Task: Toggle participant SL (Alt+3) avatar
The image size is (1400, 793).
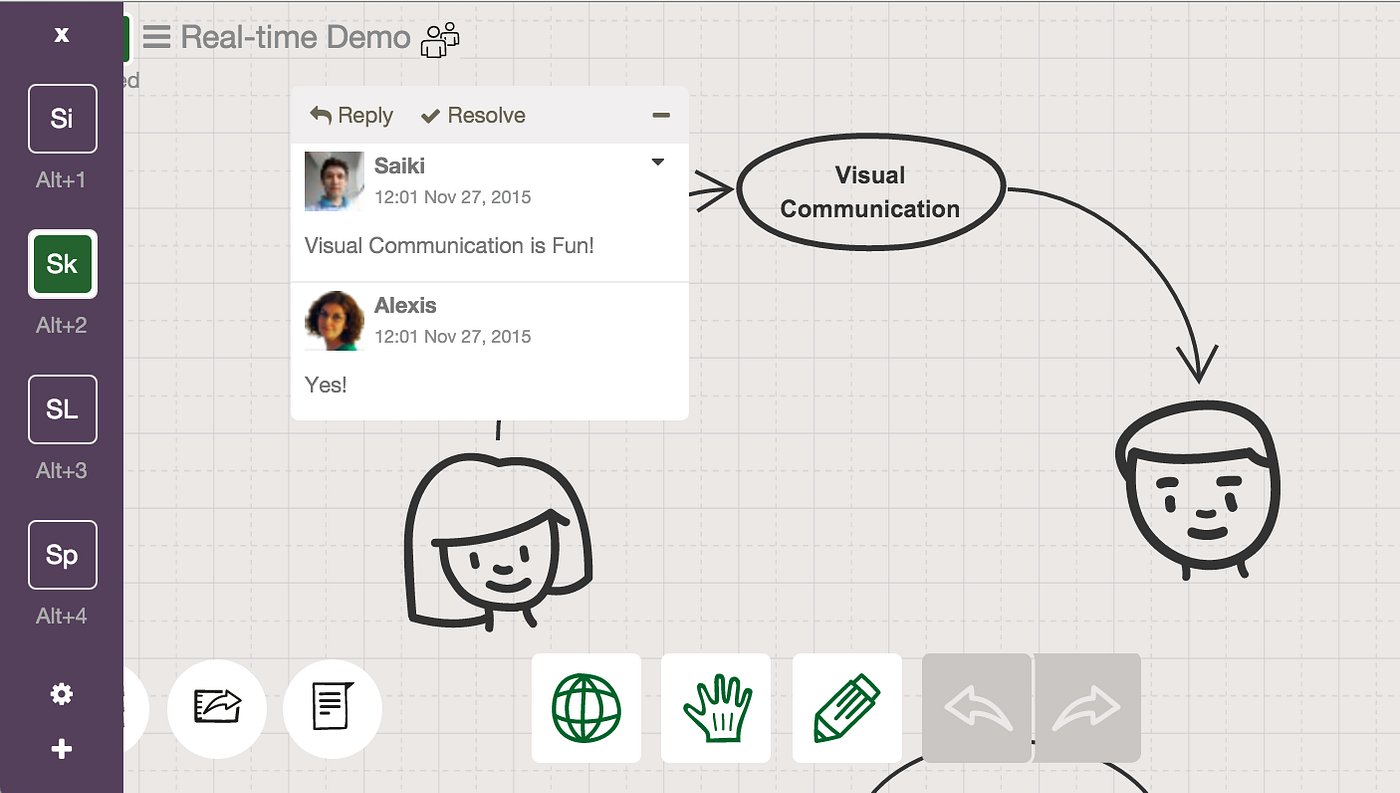Action: [62, 409]
